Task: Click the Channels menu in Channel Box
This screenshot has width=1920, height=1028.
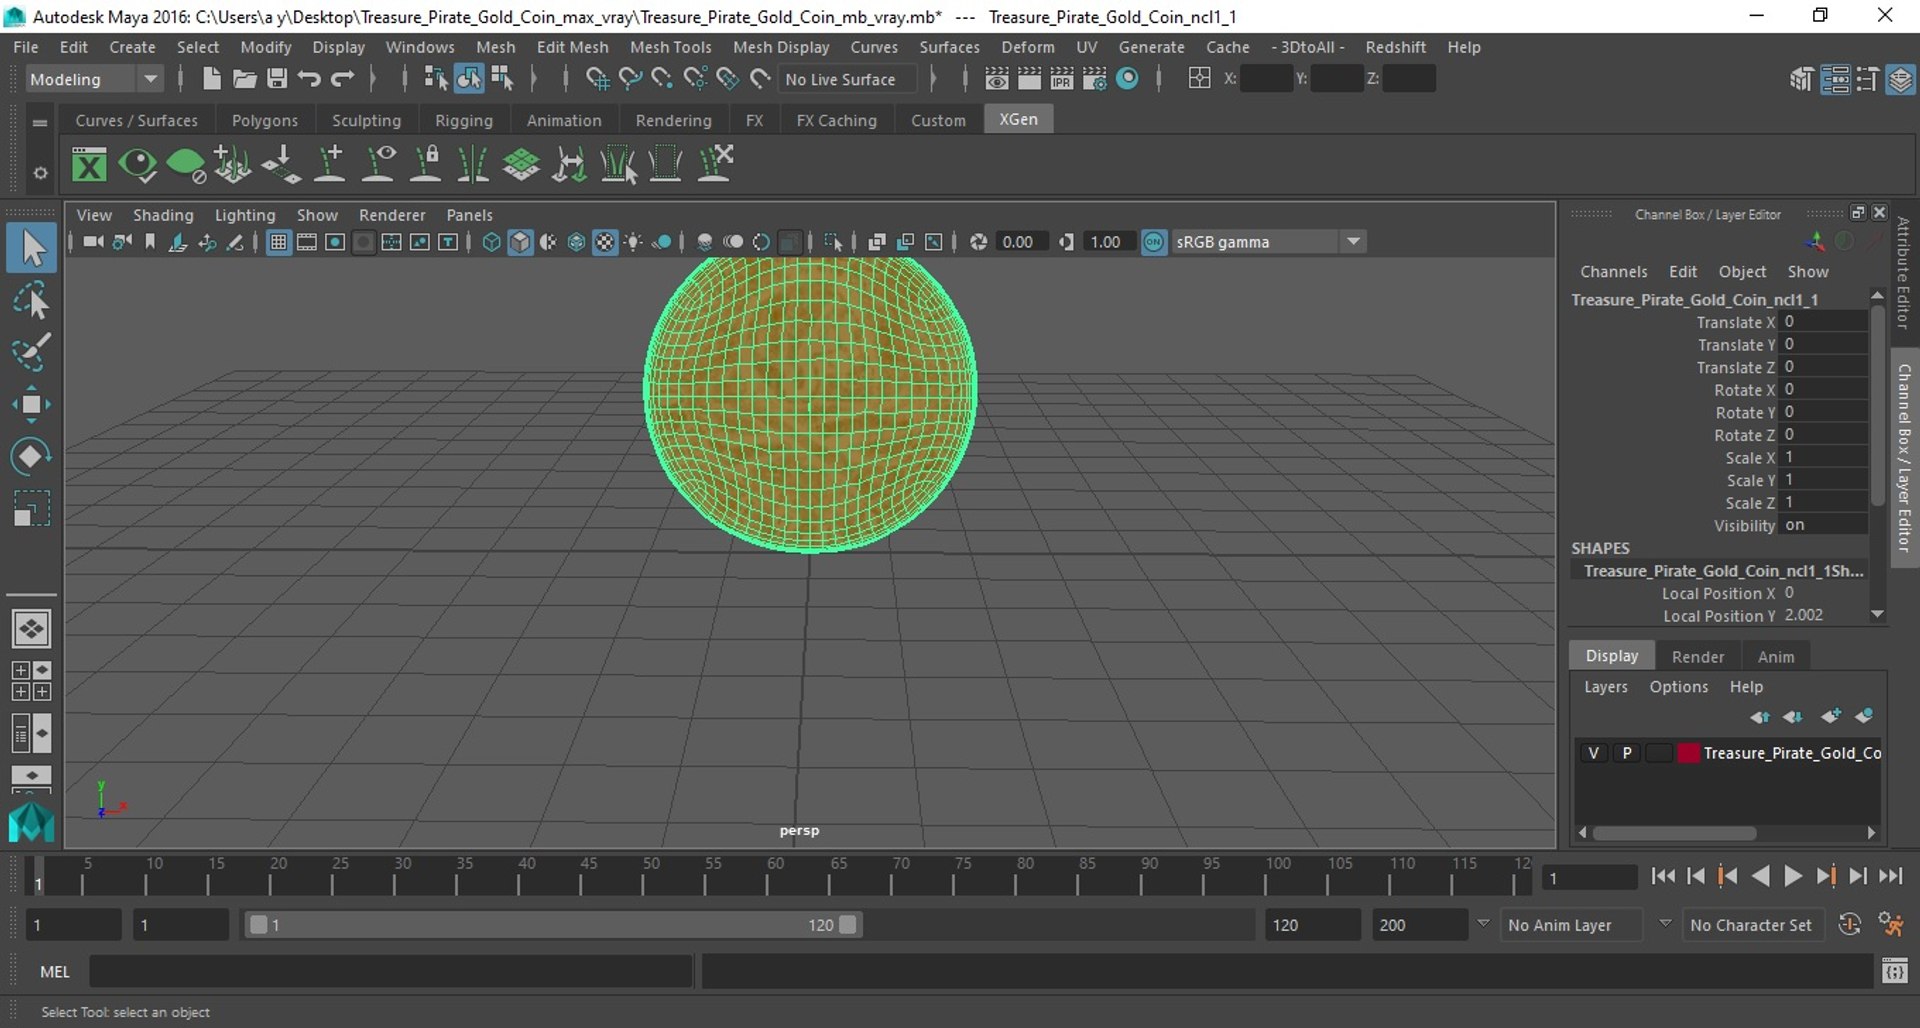Action: [x=1613, y=272]
